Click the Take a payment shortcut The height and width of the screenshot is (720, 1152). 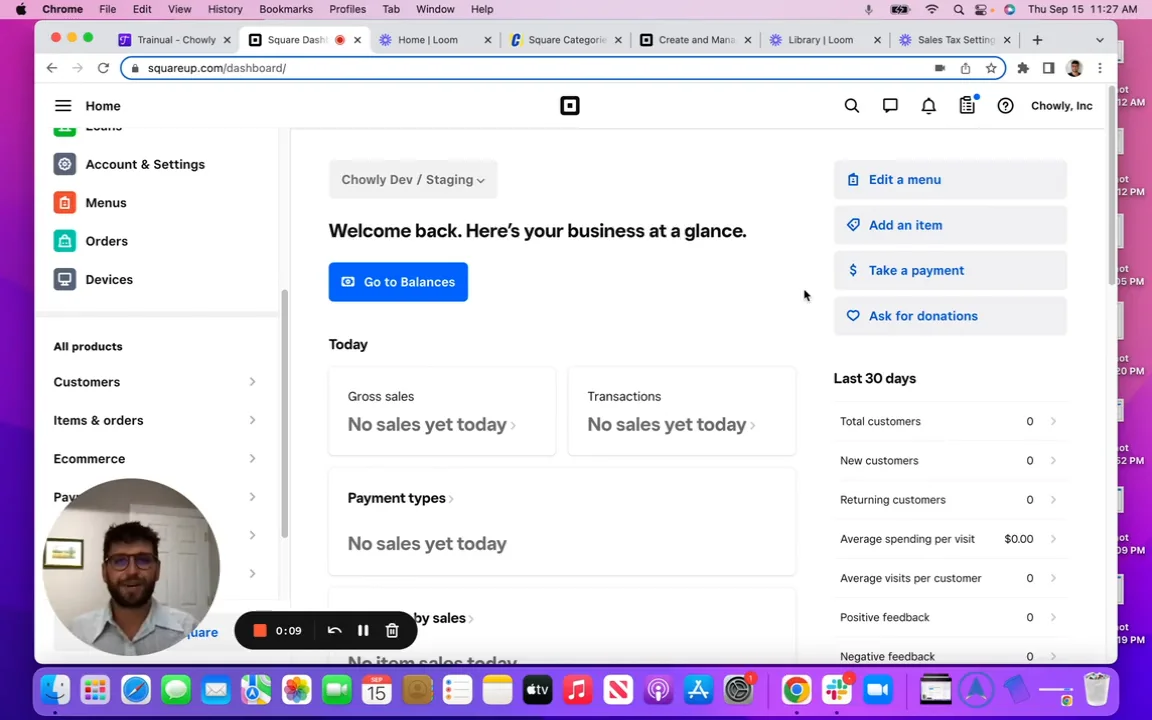950,270
